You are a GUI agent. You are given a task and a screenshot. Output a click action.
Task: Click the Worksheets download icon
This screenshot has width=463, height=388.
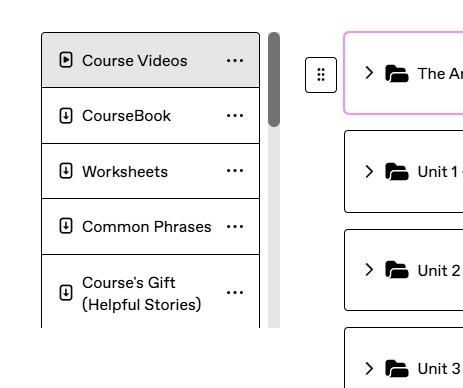[66, 171]
